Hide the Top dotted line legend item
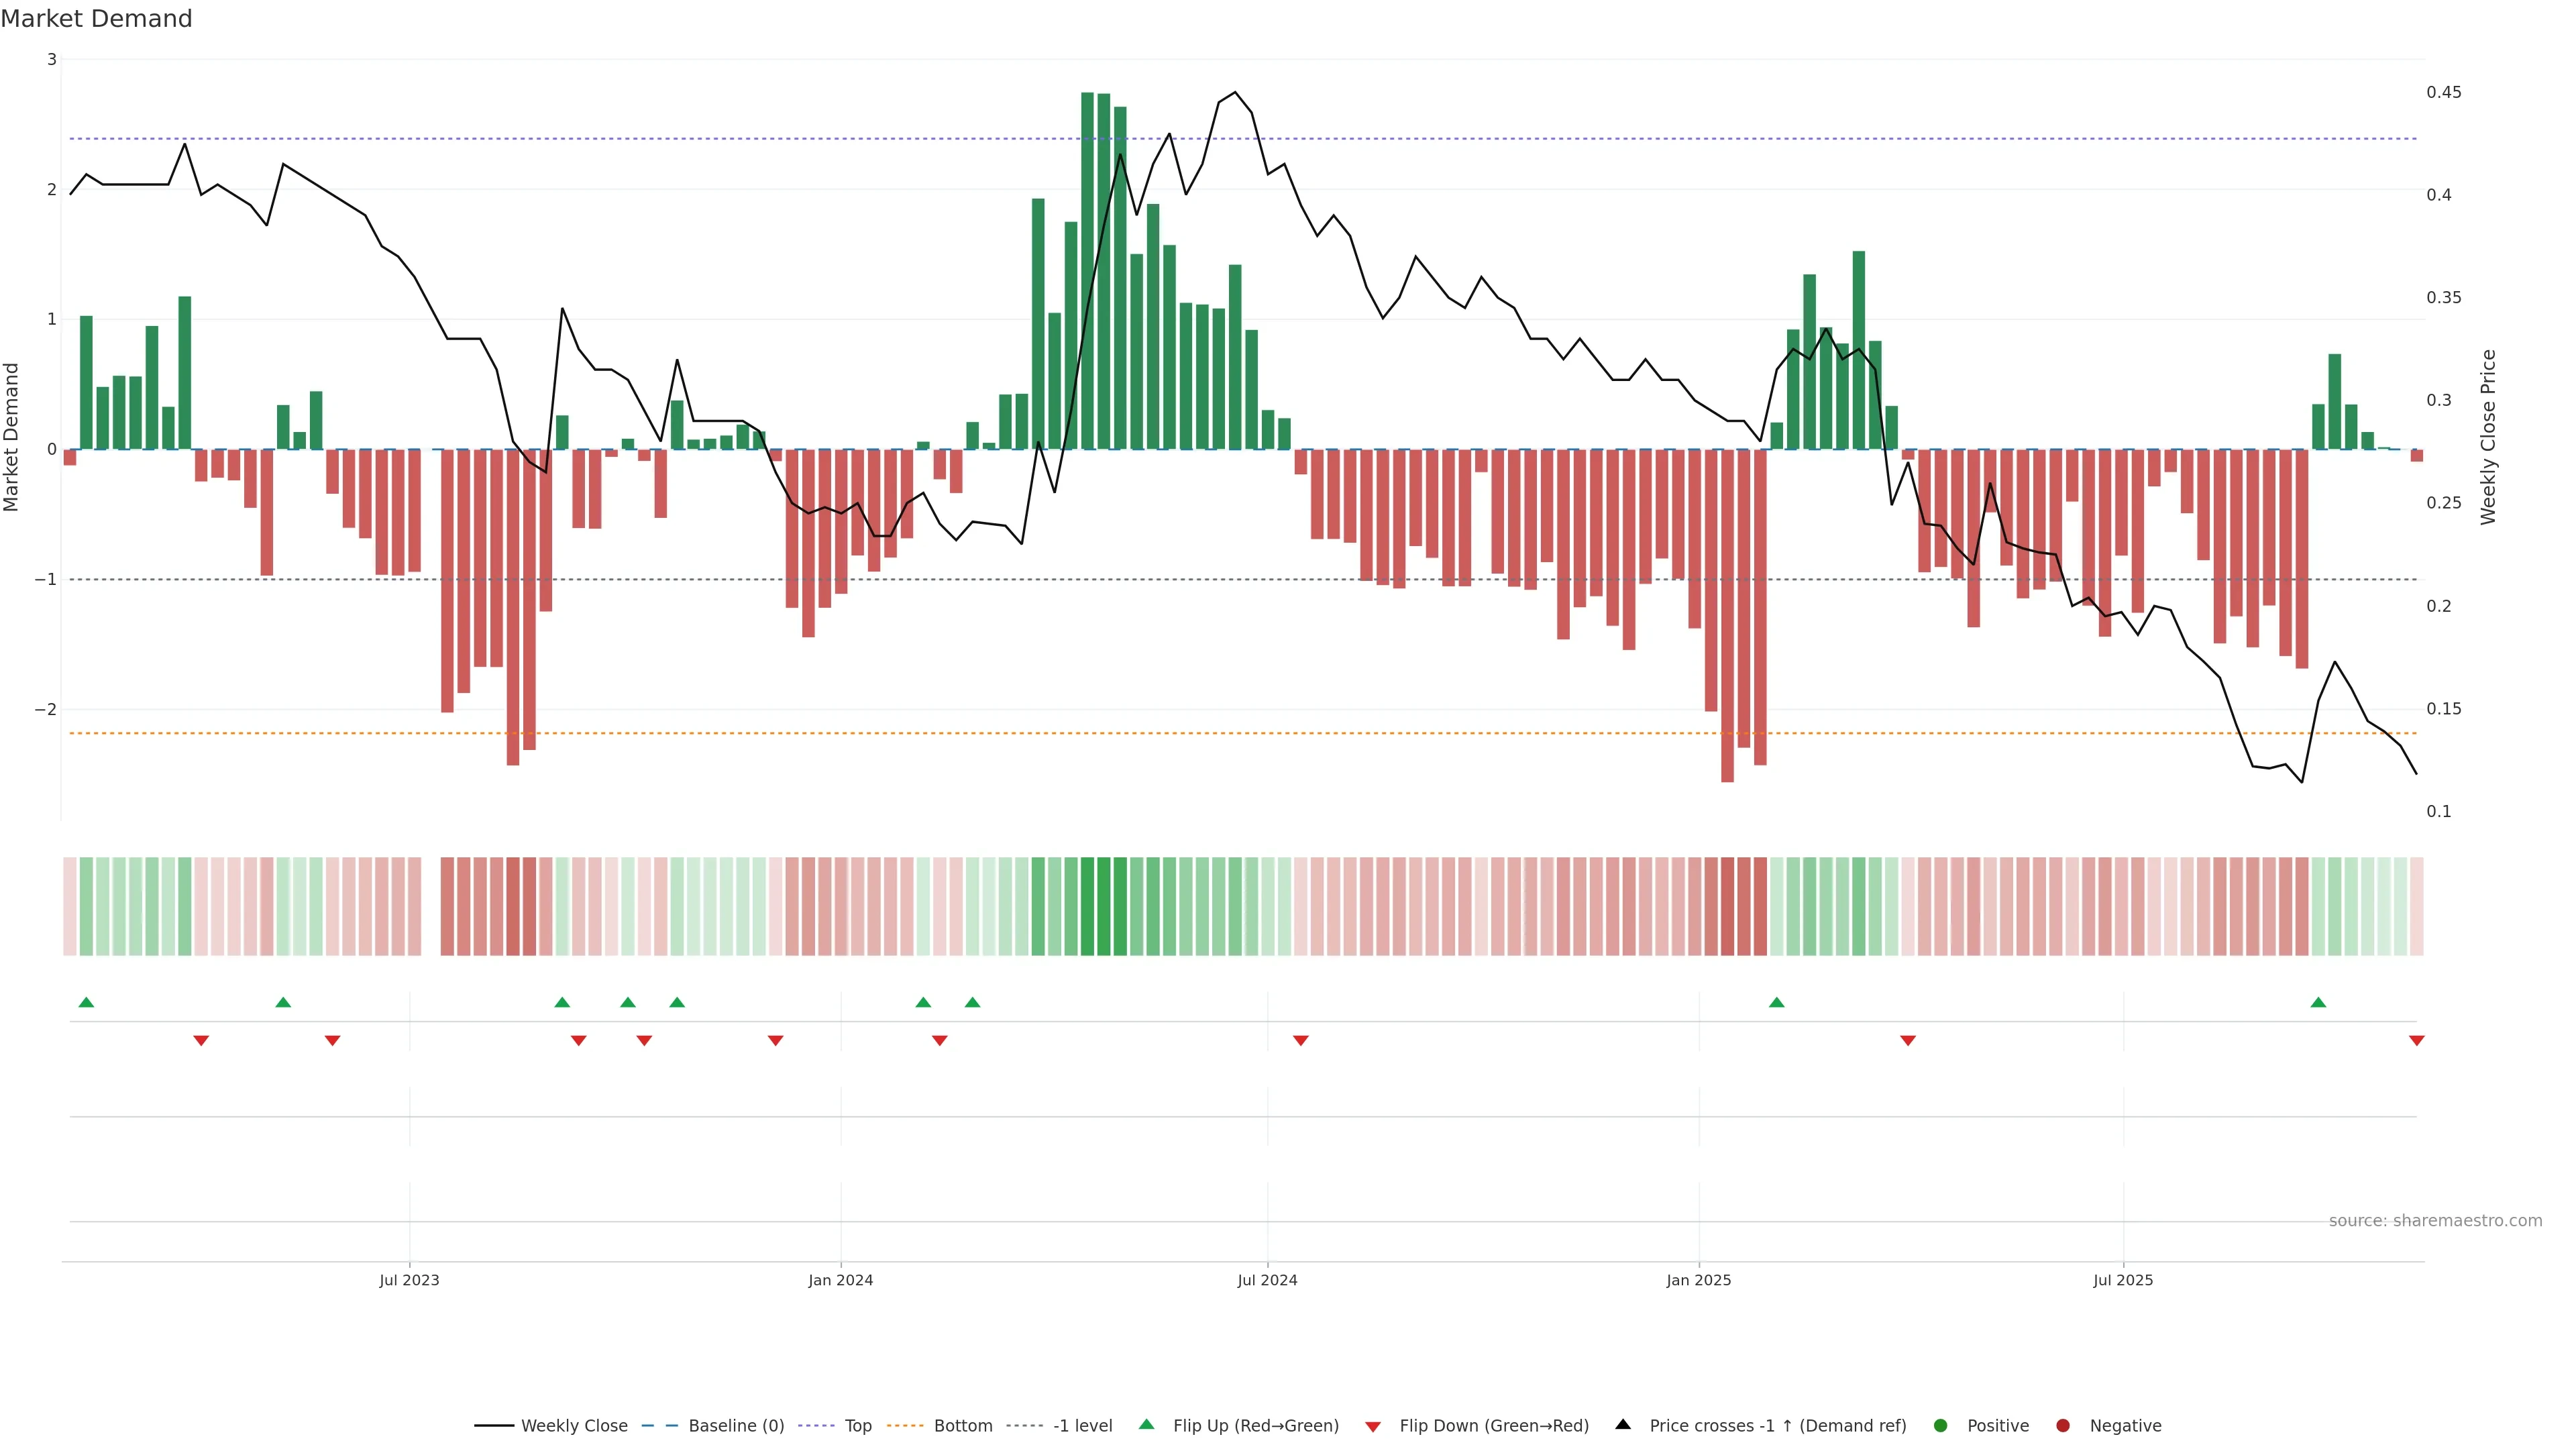2576x1449 pixels. coord(857,1426)
